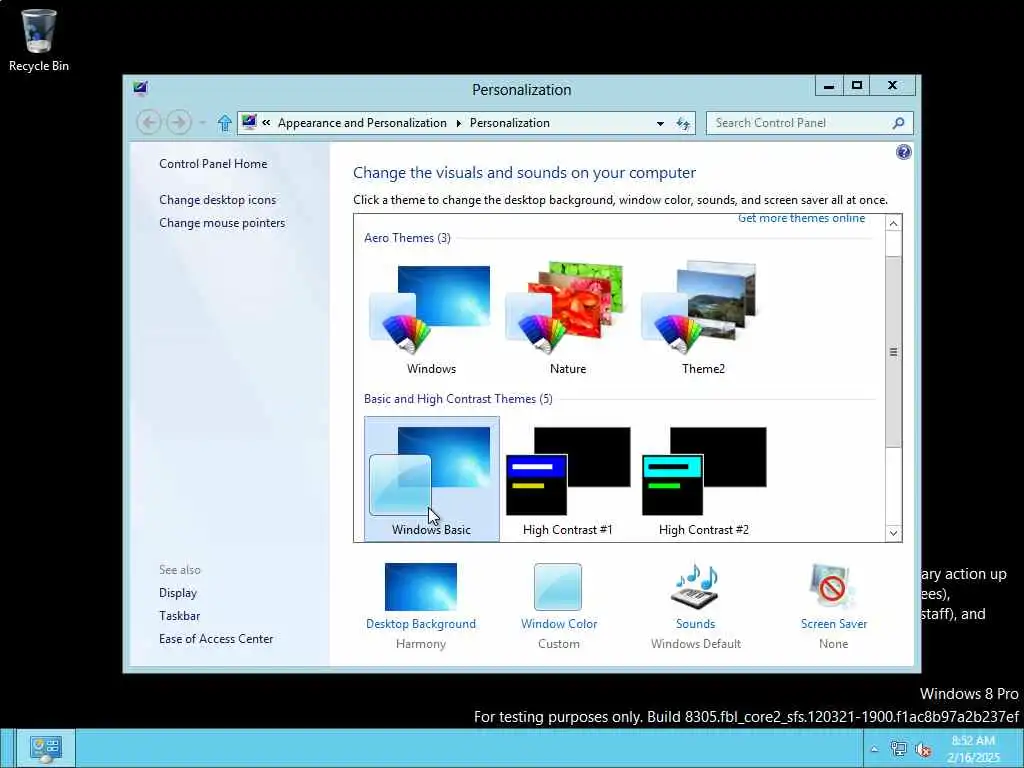
Task: Open the Recycle Bin desktop icon
Action: click(39, 40)
